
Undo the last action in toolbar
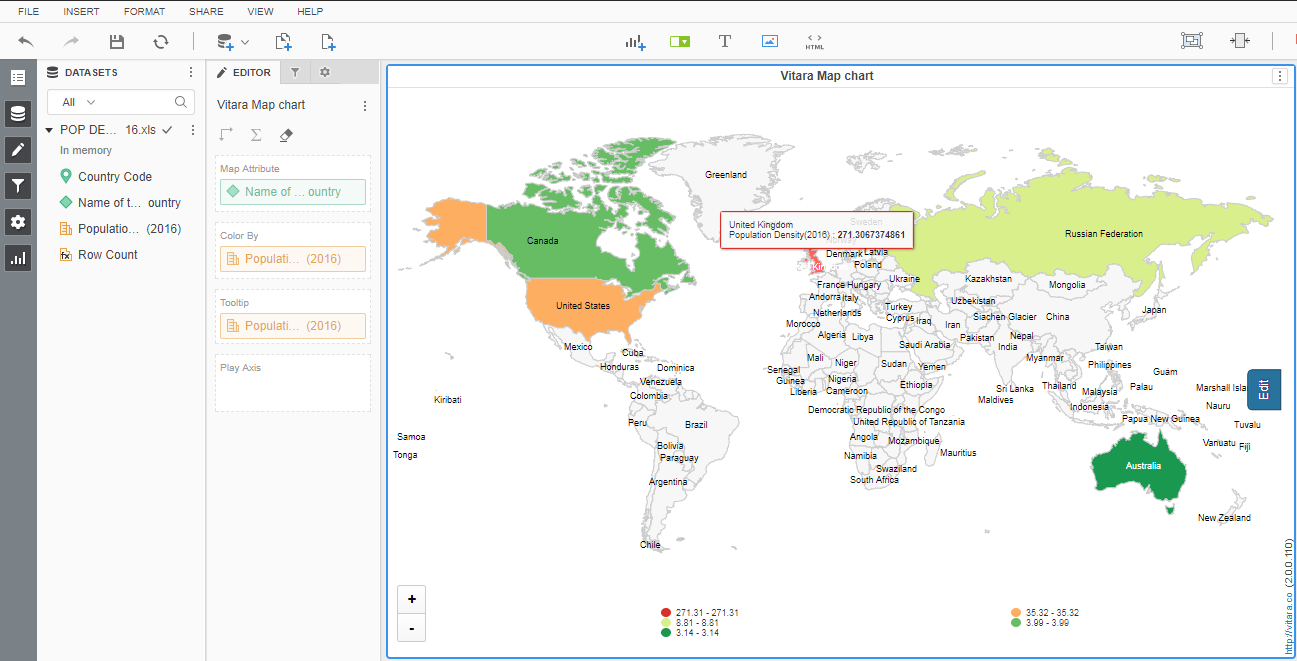26,41
